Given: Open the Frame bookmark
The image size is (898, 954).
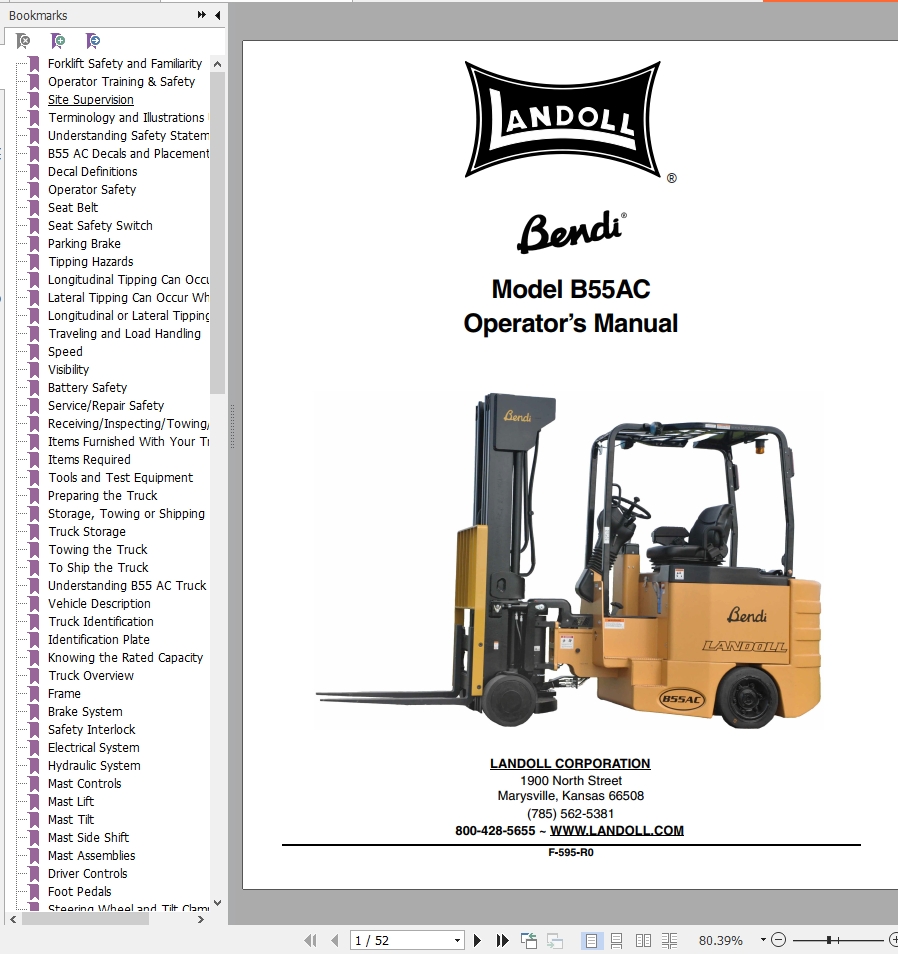Looking at the screenshot, I should point(64,694).
